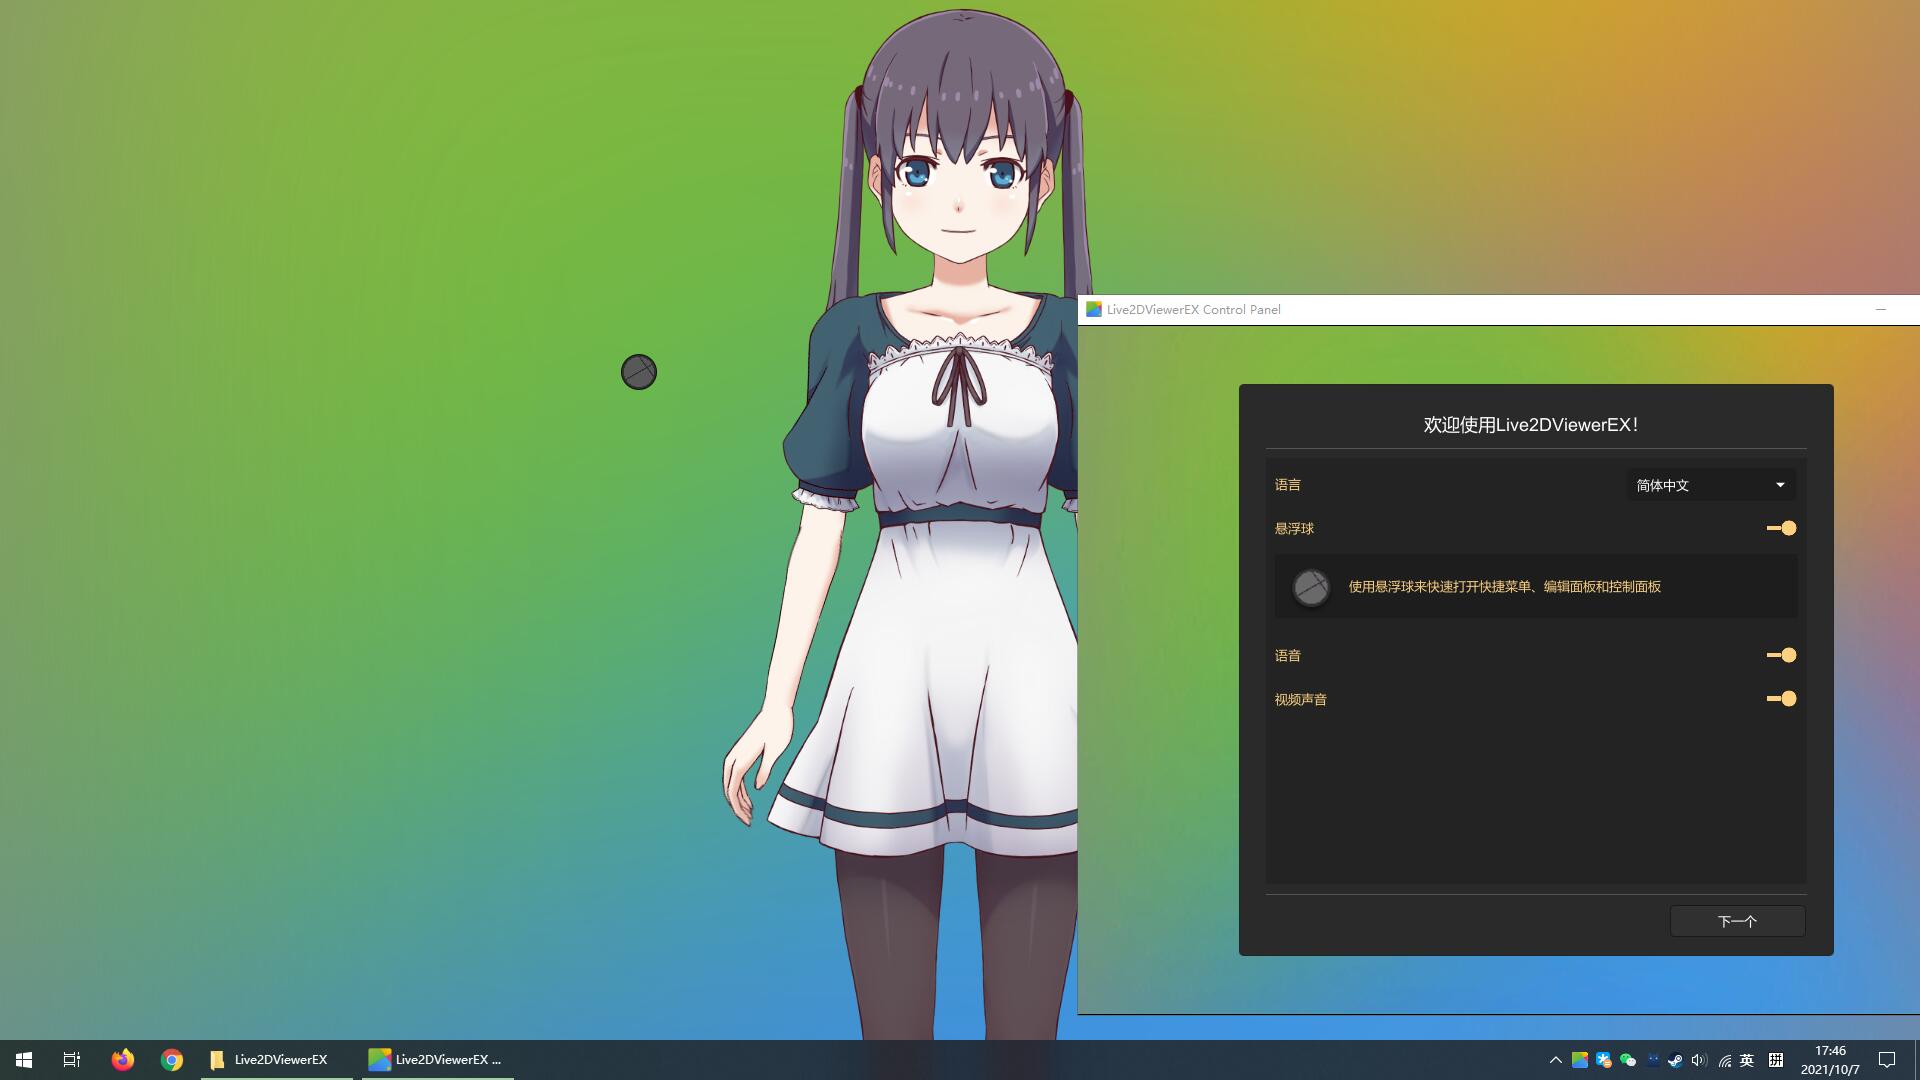Screen dimensions: 1920x1080
Task: Launch Firefox from the taskbar
Action: [123, 1060]
